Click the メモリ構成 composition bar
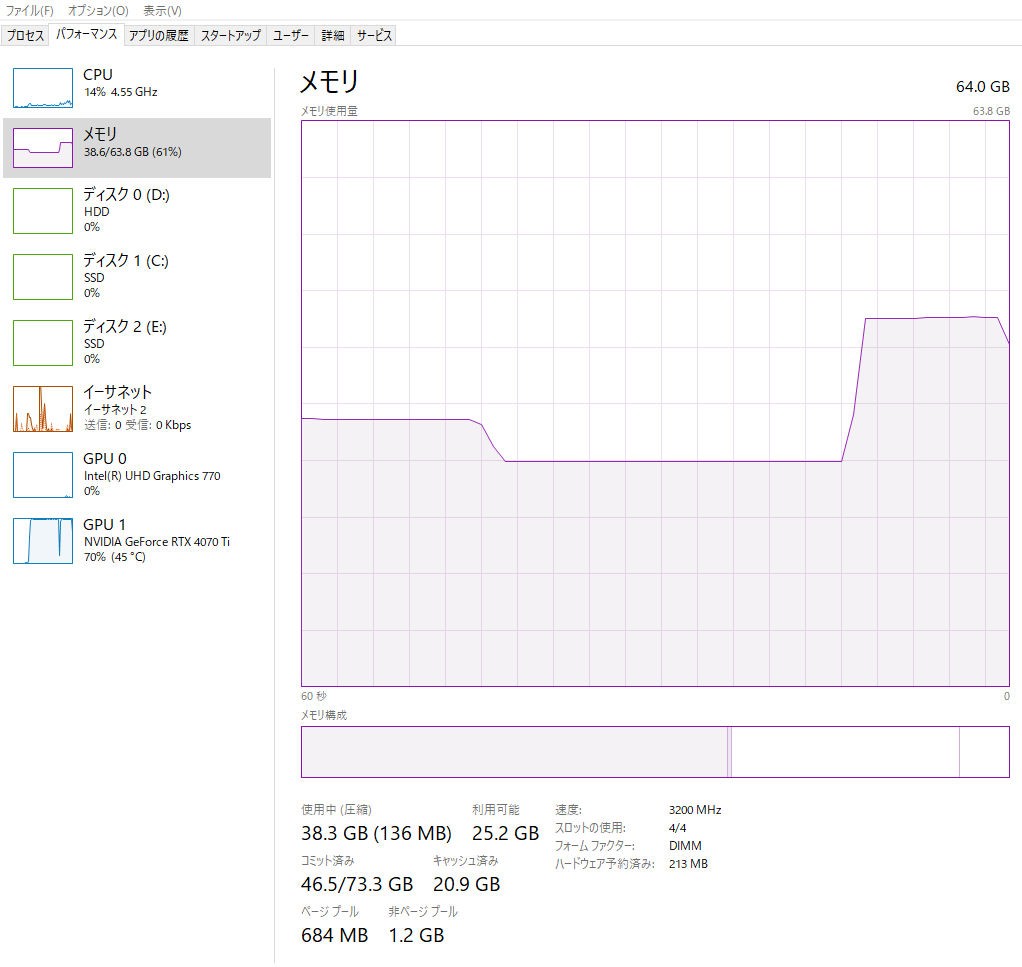 [655, 752]
